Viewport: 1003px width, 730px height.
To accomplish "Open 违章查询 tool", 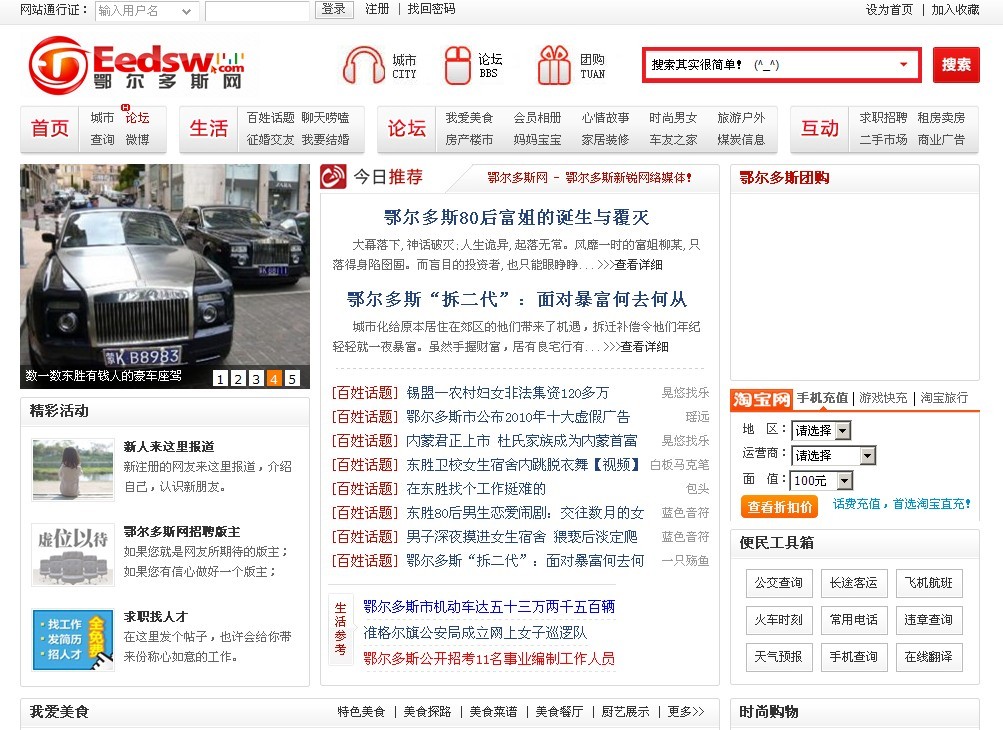I will point(929,620).
